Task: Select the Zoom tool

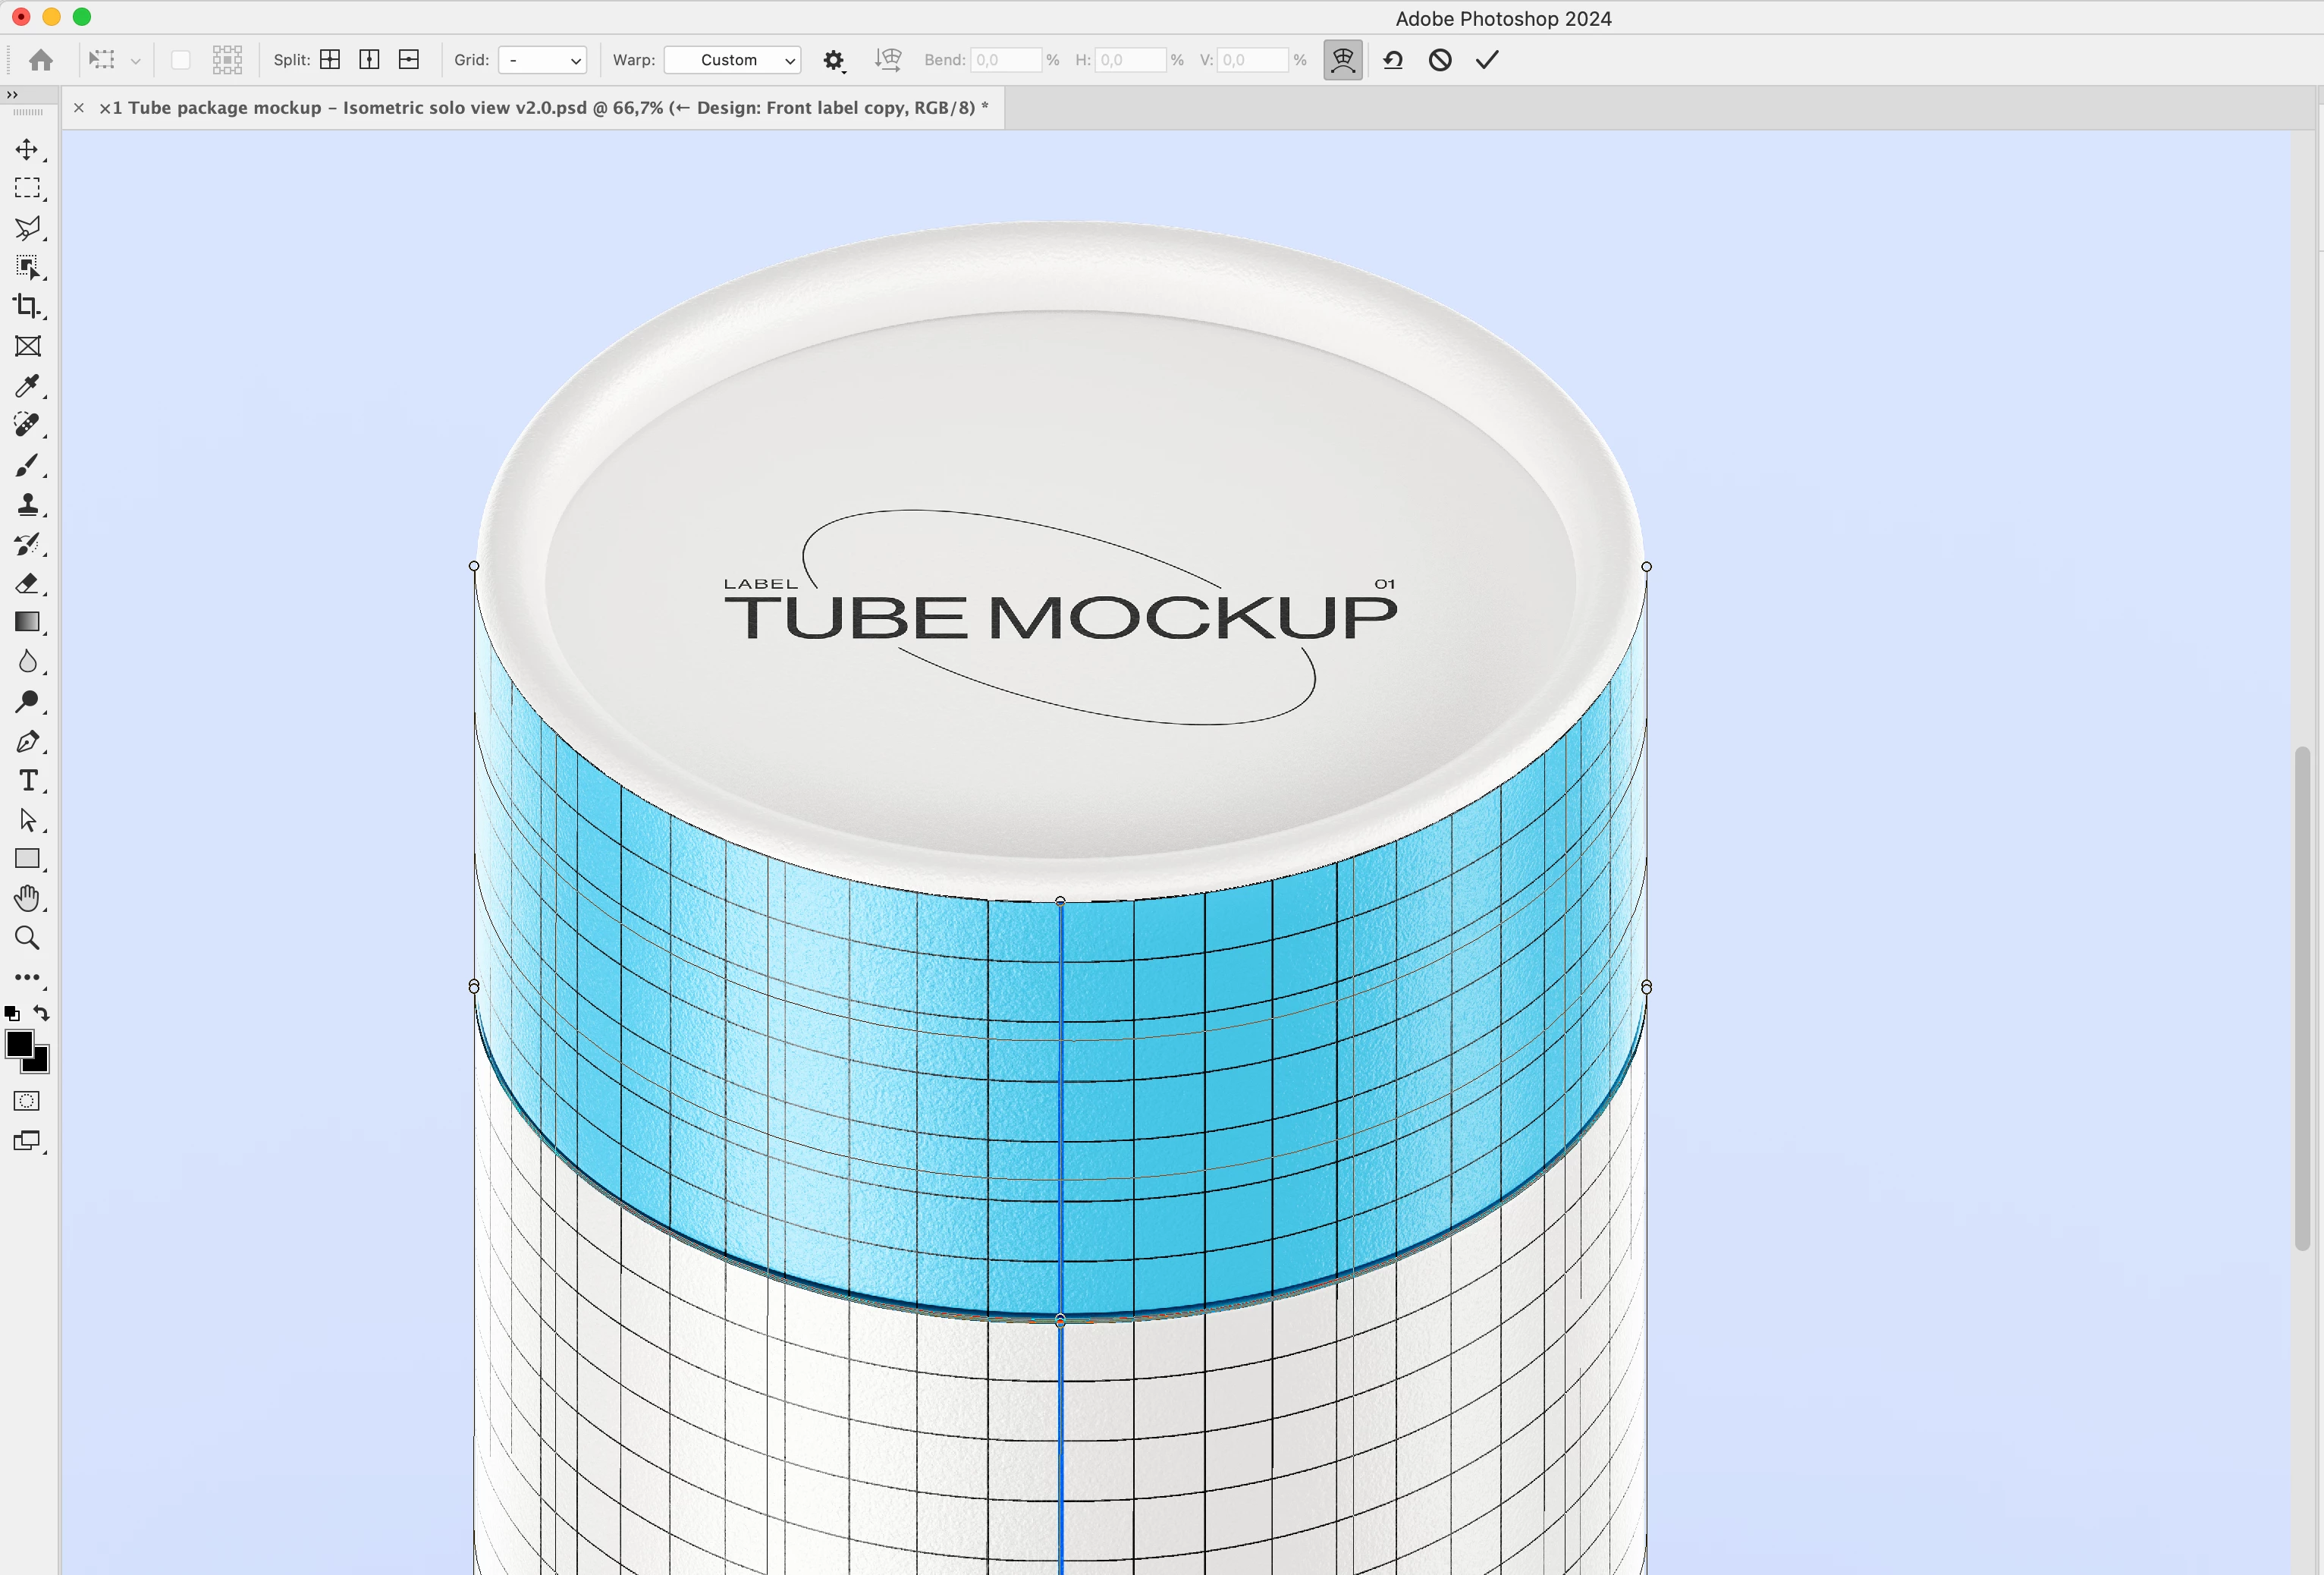Action: coord(27,938)
